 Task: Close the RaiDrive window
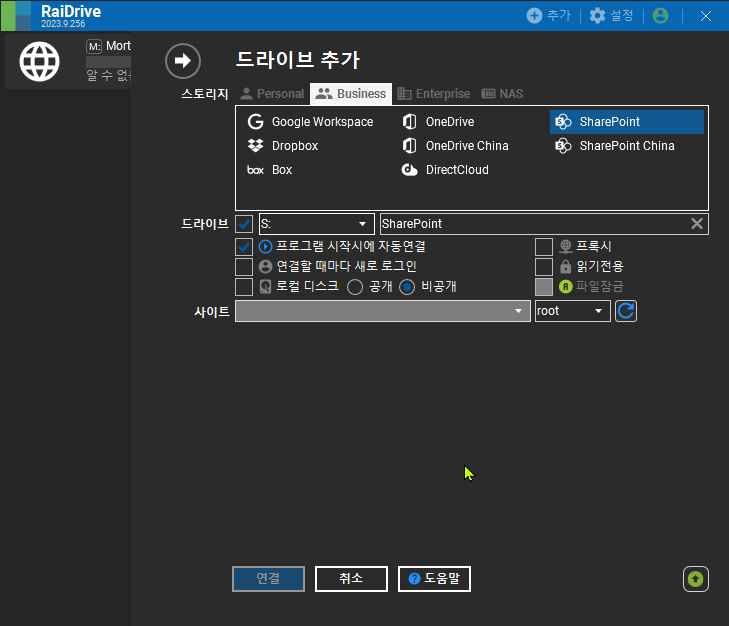point(705,16)
